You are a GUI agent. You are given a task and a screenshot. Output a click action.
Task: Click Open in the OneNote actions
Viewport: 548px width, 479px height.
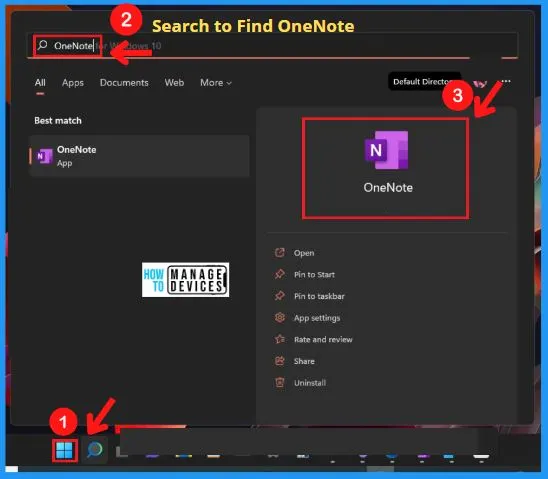point(304,253)
